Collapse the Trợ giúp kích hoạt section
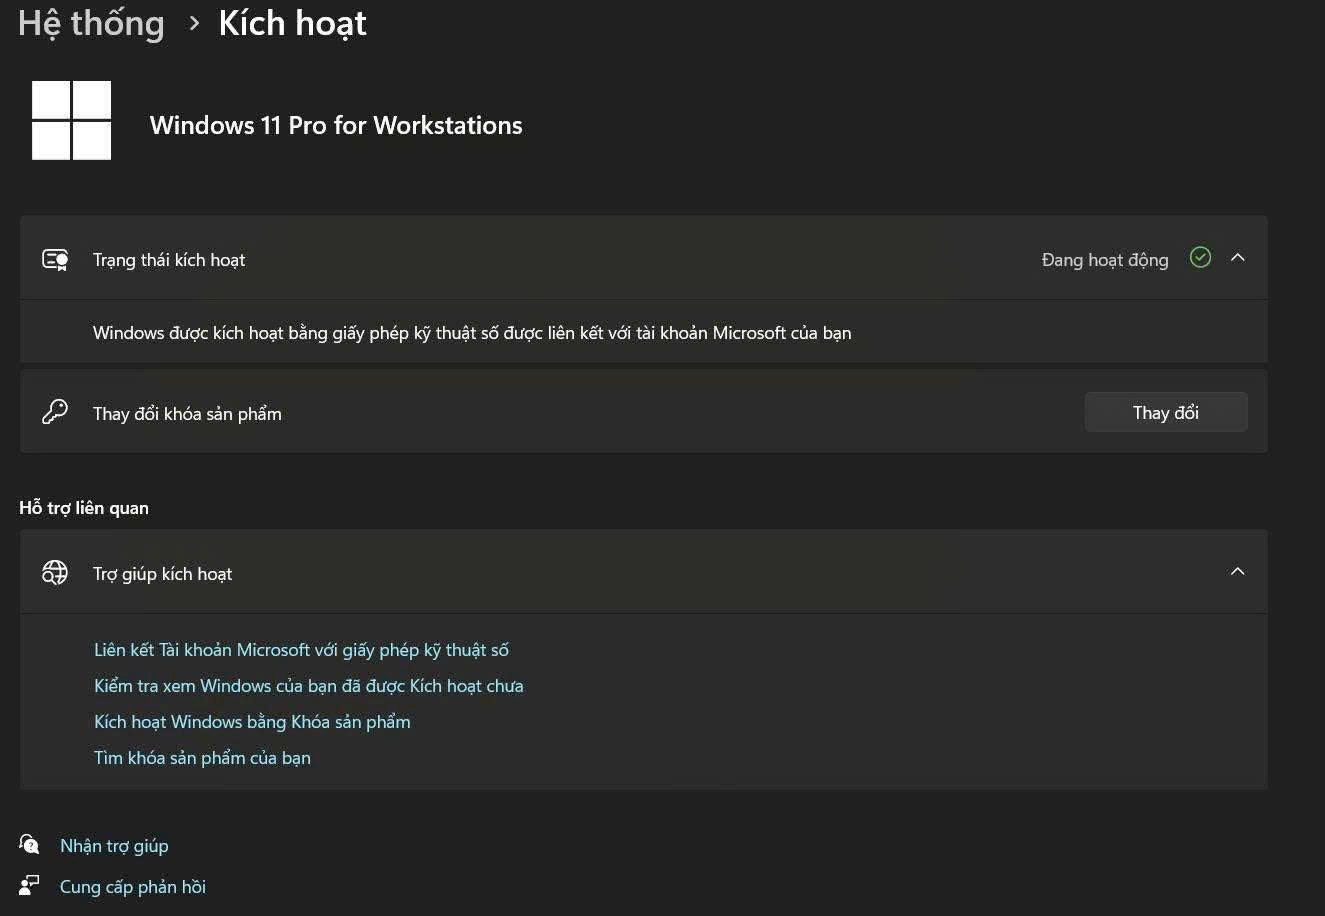Viewport: 1325px width, 916px height. 1238,572
